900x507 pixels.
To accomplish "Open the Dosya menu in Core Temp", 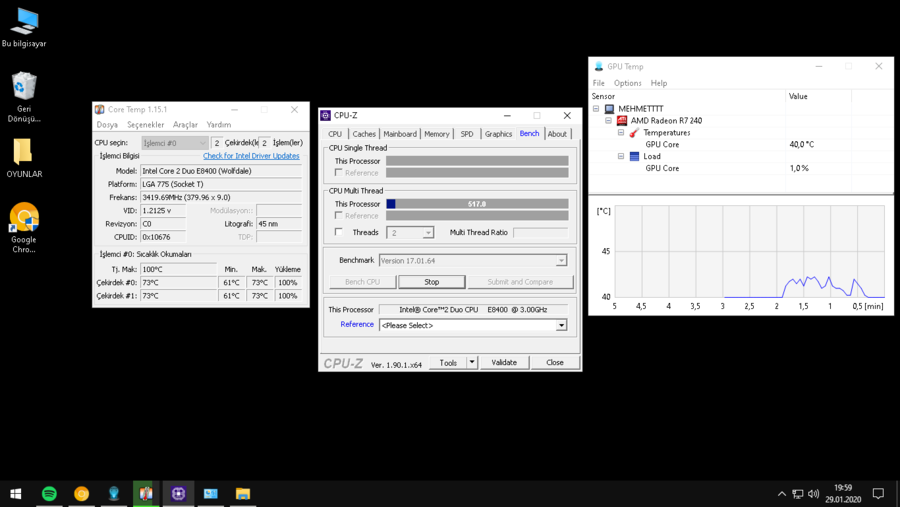I will point(107,125).
